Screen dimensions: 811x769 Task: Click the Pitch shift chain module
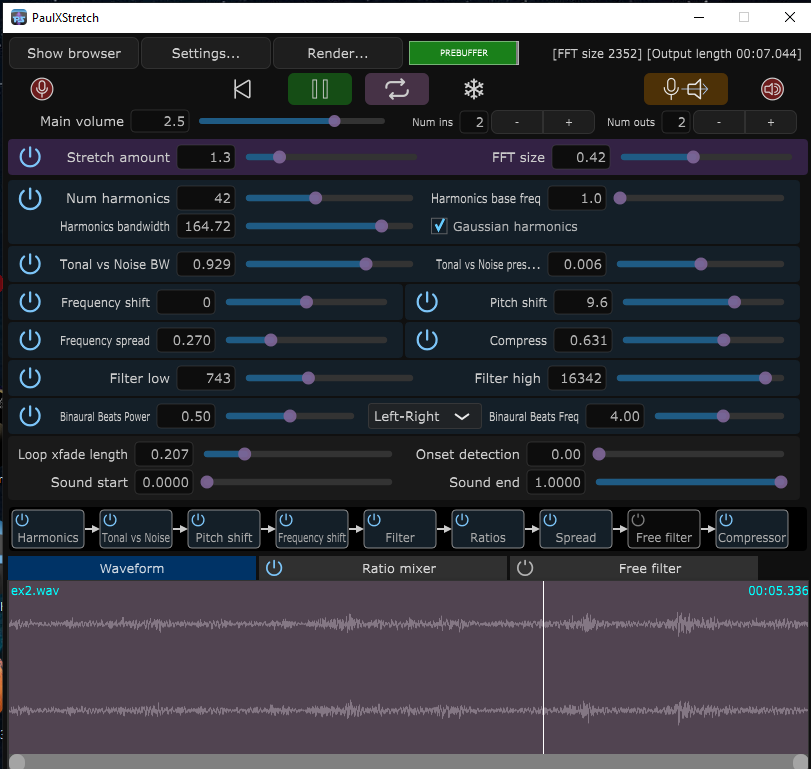pyautogui.click(x=223, y=529)
